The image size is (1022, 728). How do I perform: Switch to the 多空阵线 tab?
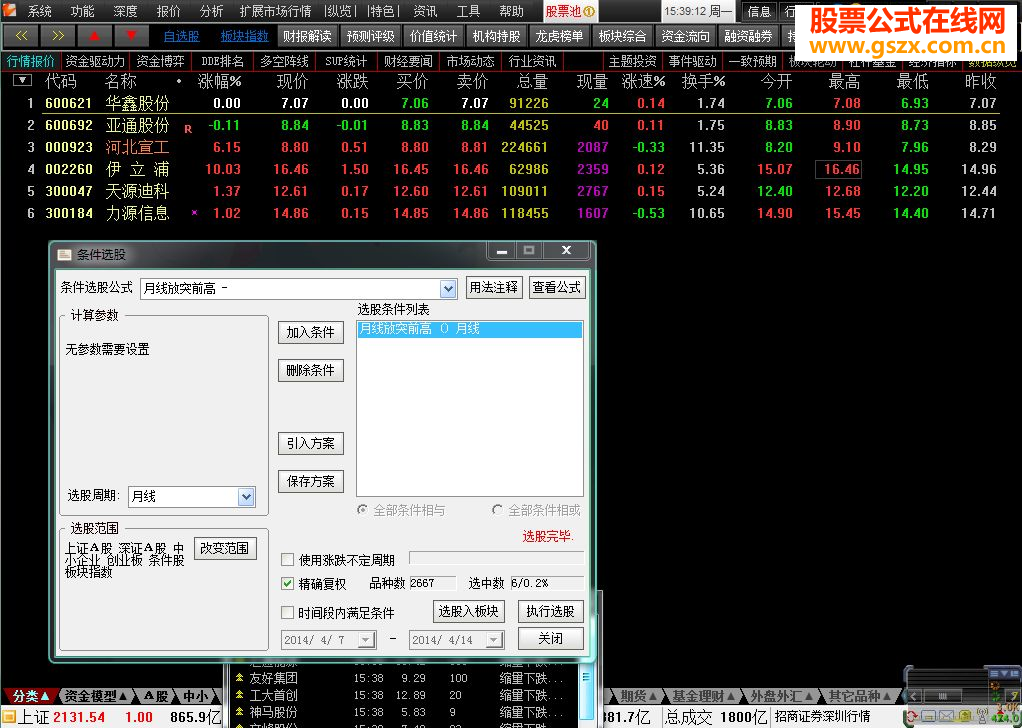pyautogui.click(x=284, y=61)
